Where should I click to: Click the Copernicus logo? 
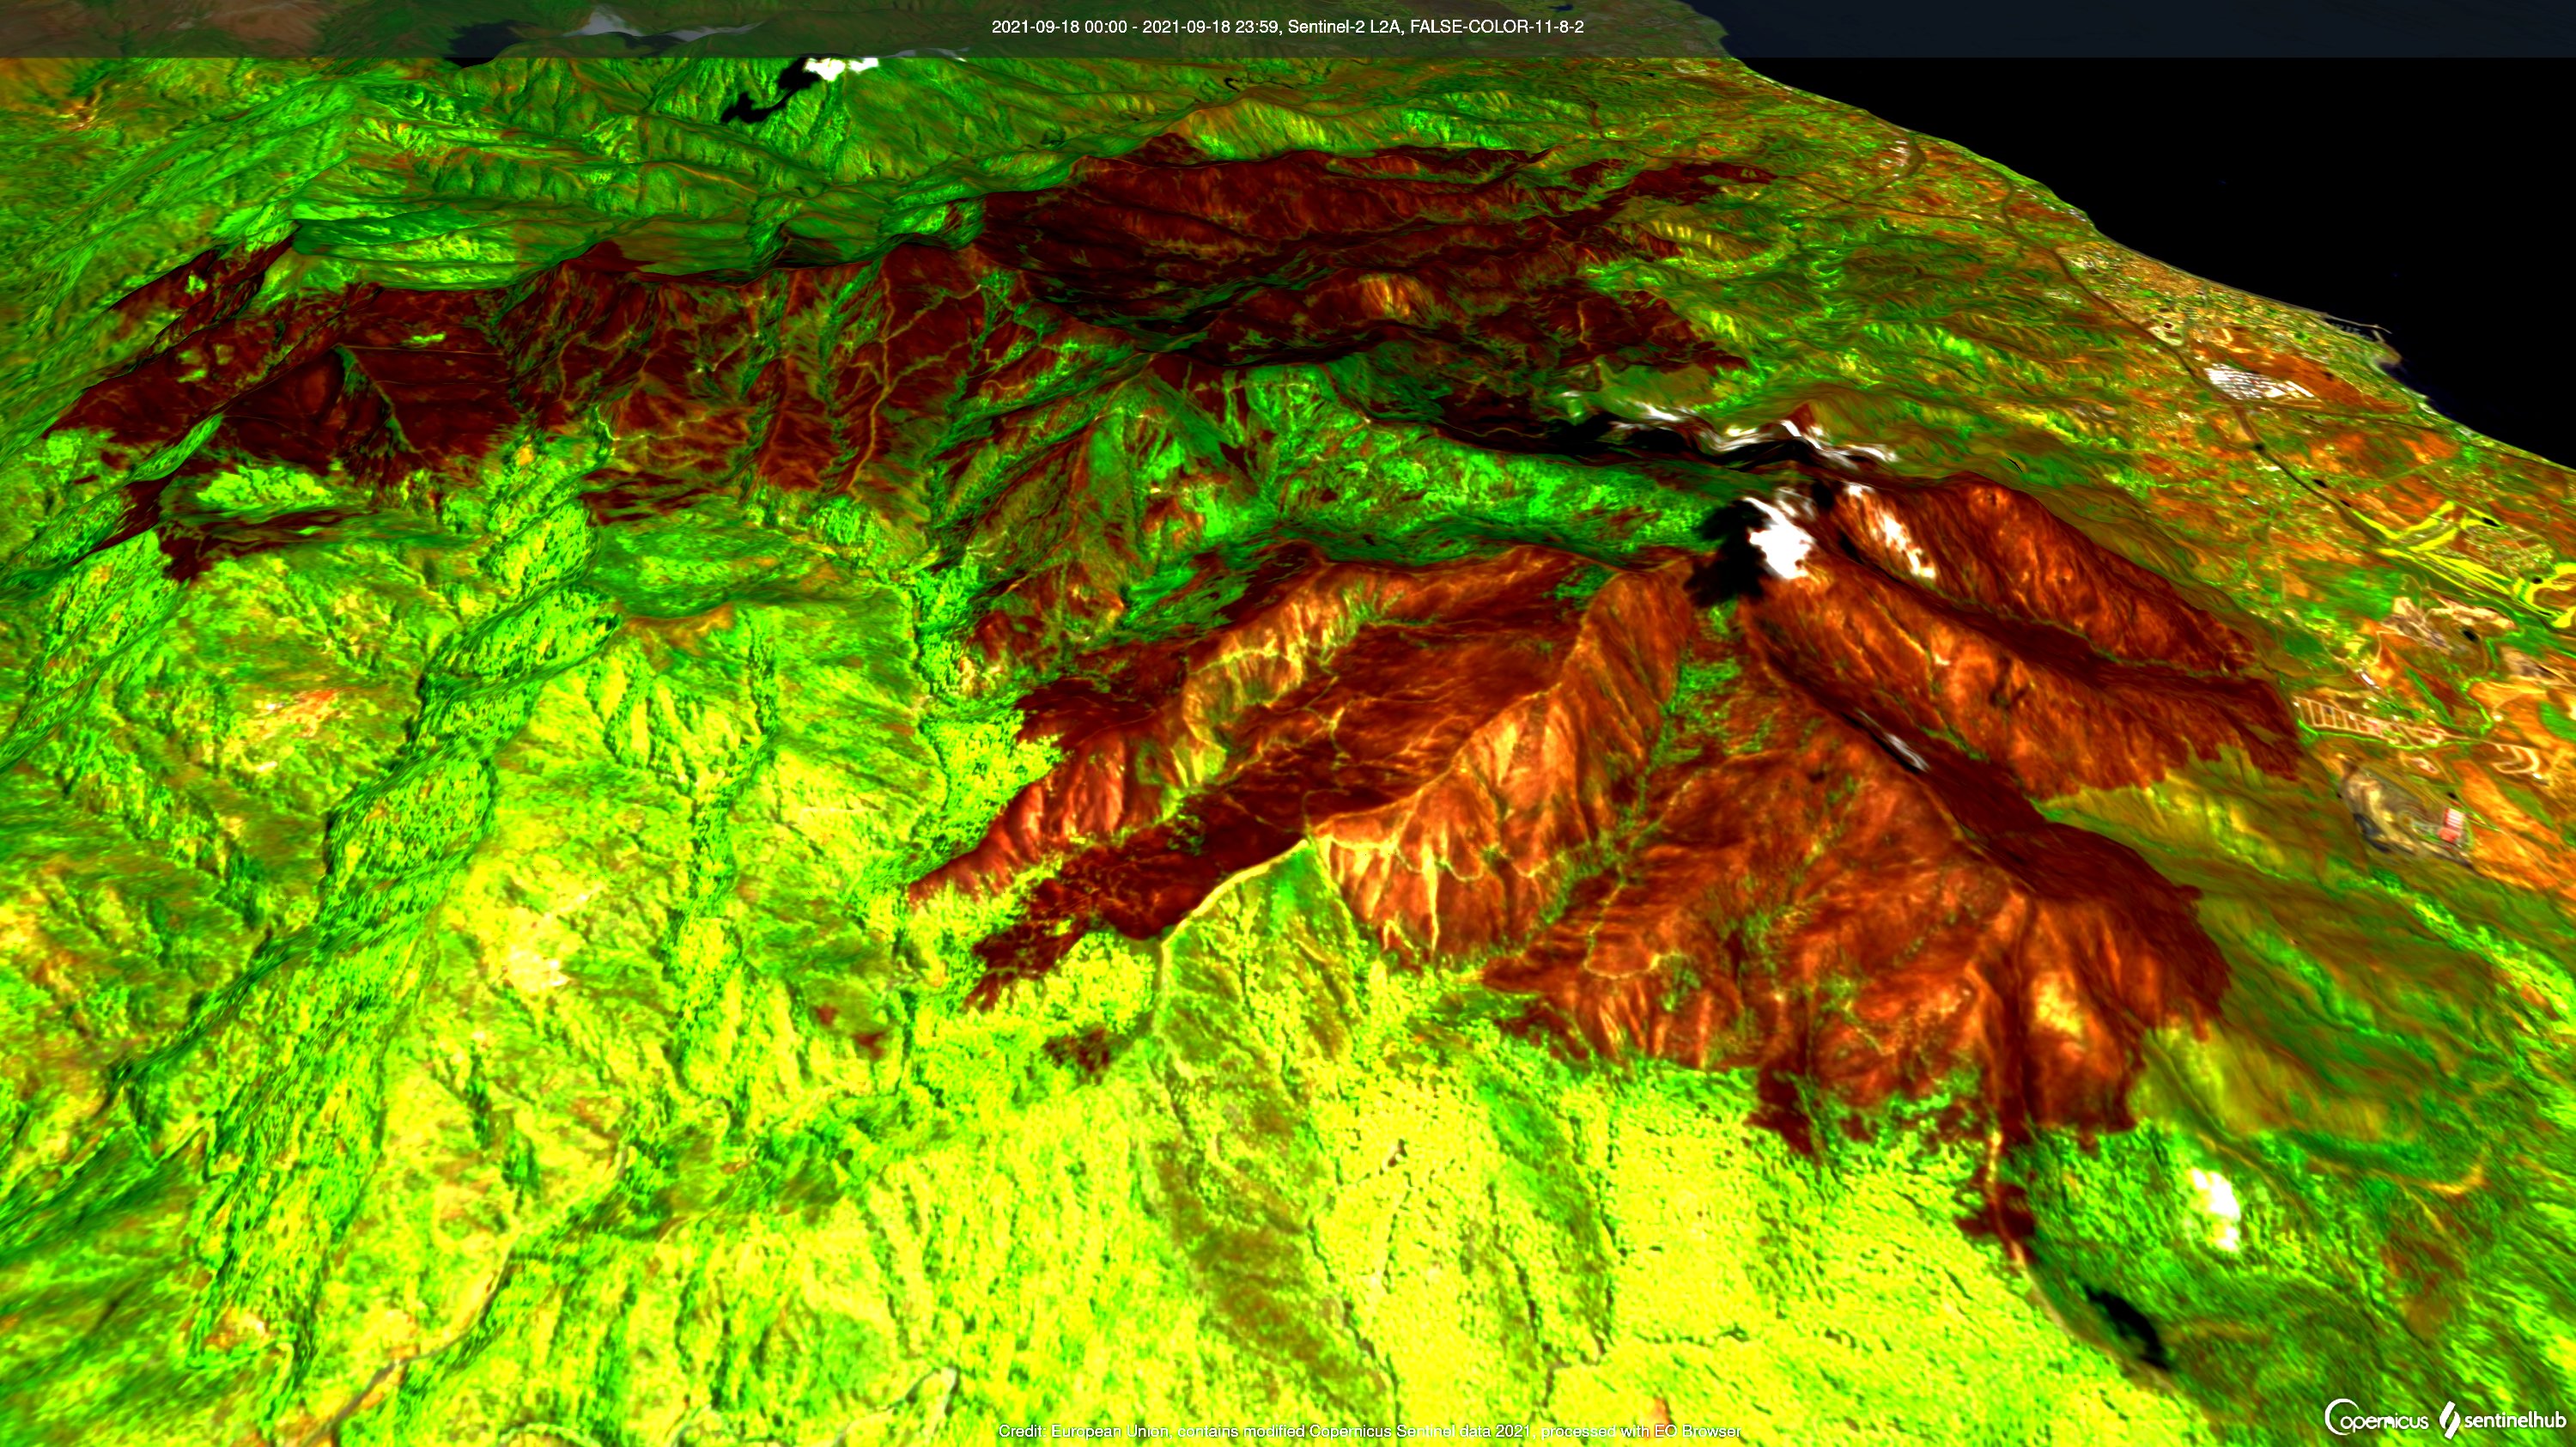pos(2376,1418)
